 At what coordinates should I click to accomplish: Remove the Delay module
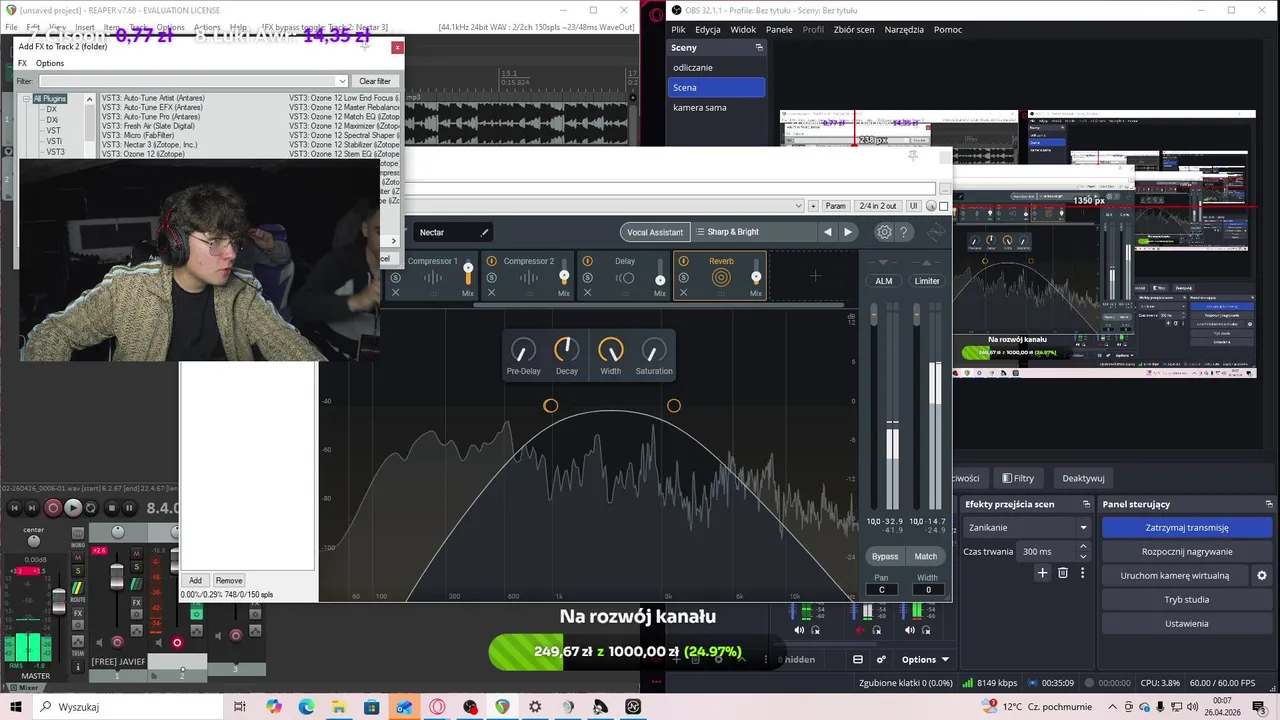tap(587, 293)
